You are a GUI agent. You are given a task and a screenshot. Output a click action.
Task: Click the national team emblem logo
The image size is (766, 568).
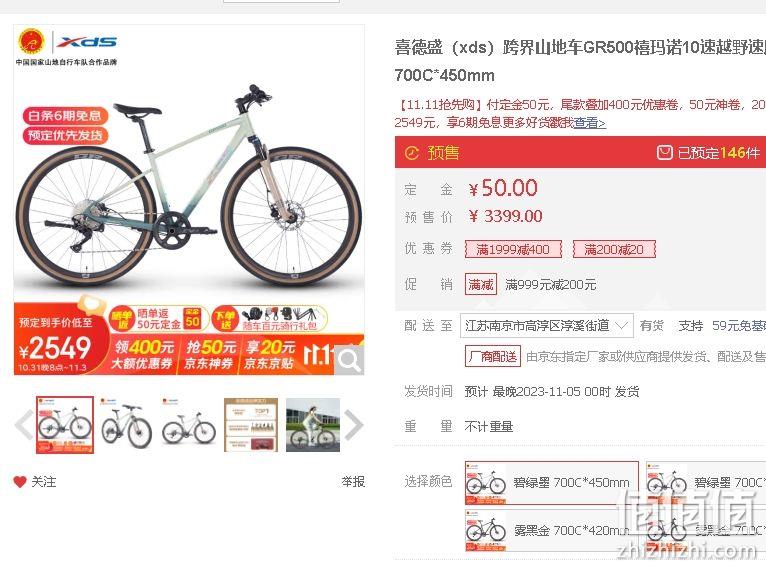[31, 42]
